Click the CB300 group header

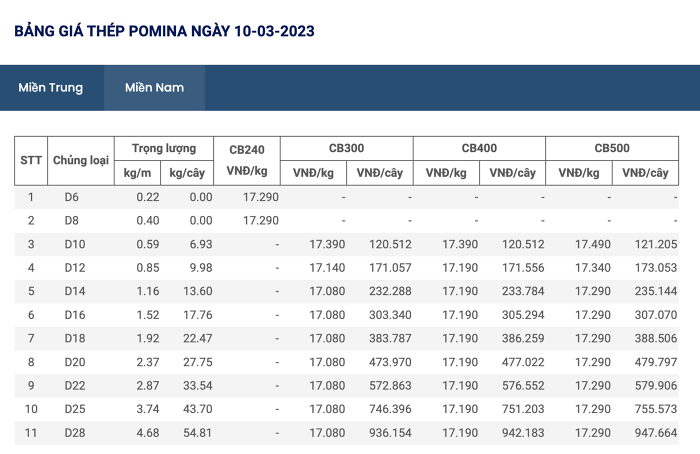(x=346, y=148)
